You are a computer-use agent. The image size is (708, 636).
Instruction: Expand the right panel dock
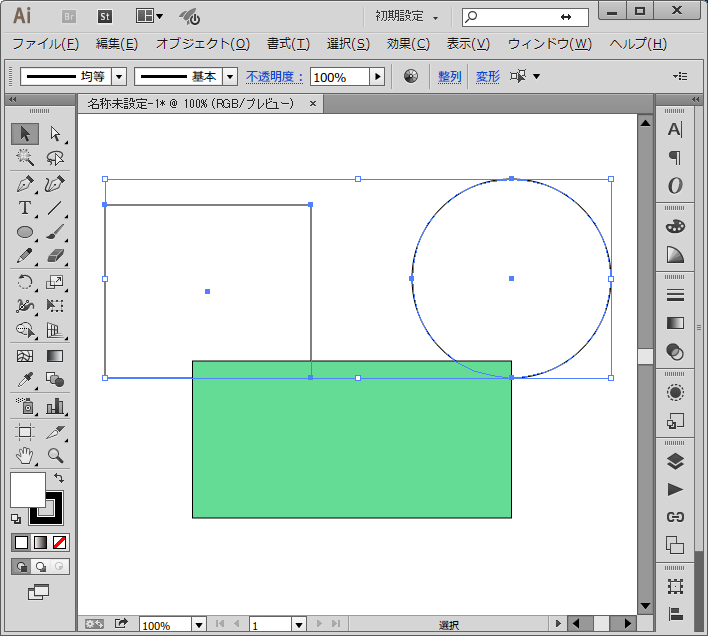click(x=695, y=99)
